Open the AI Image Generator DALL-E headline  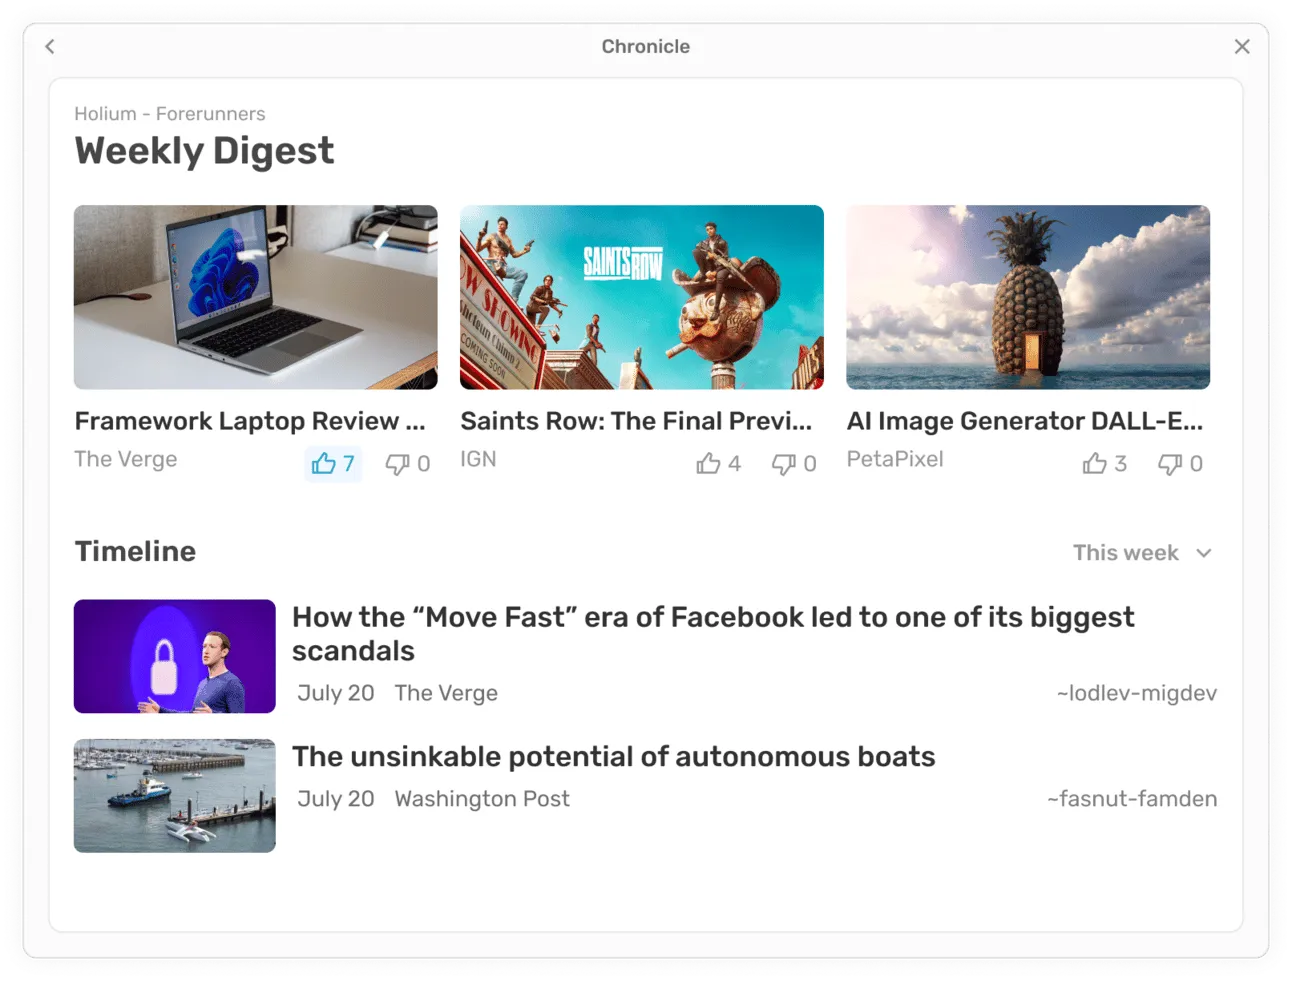click(1024, 421)
